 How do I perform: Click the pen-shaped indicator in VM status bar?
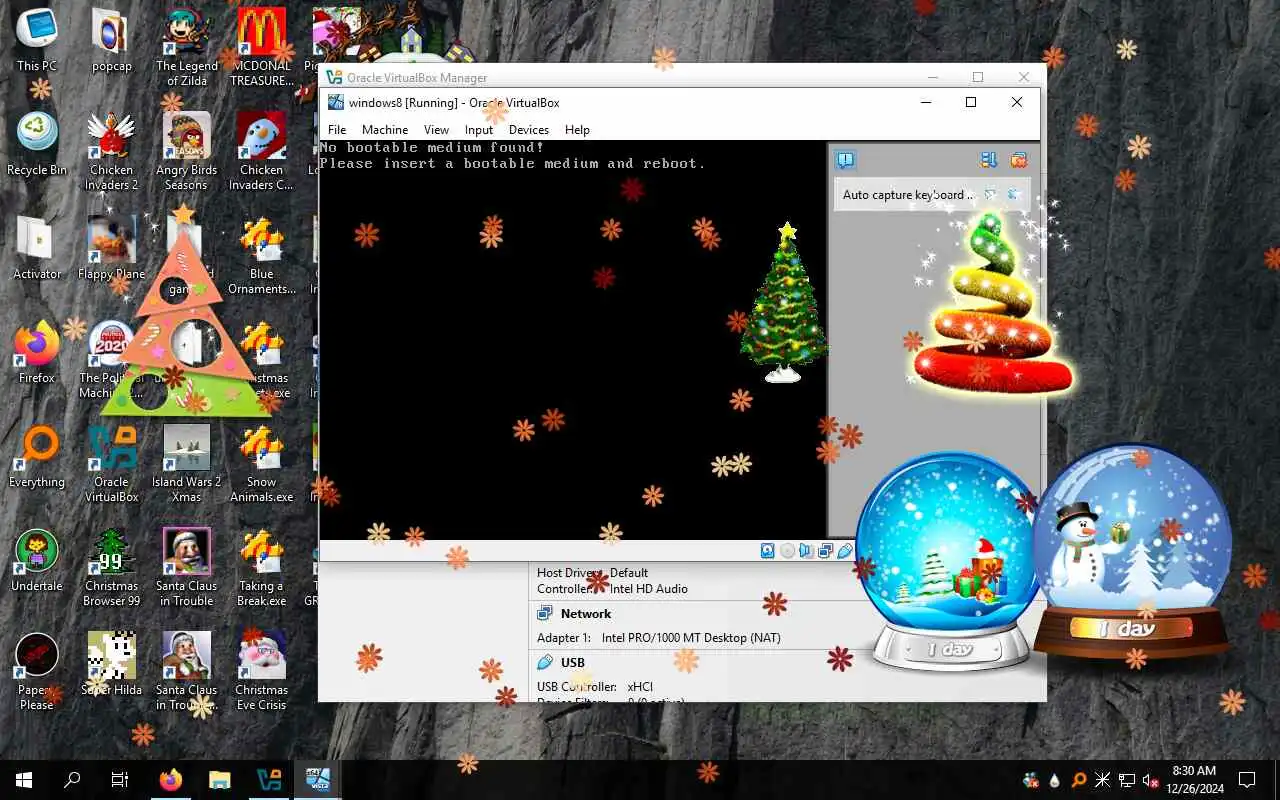click(845, 551)
